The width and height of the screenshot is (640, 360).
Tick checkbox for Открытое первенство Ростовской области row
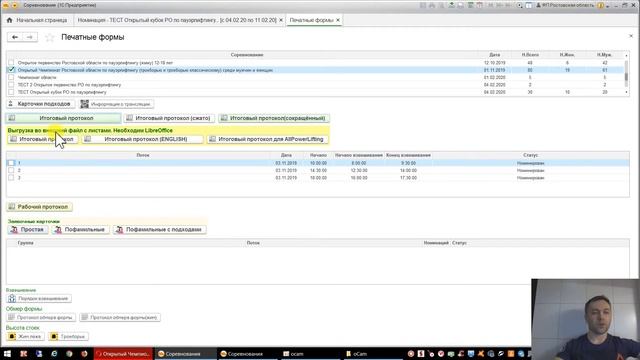(11, 63)
